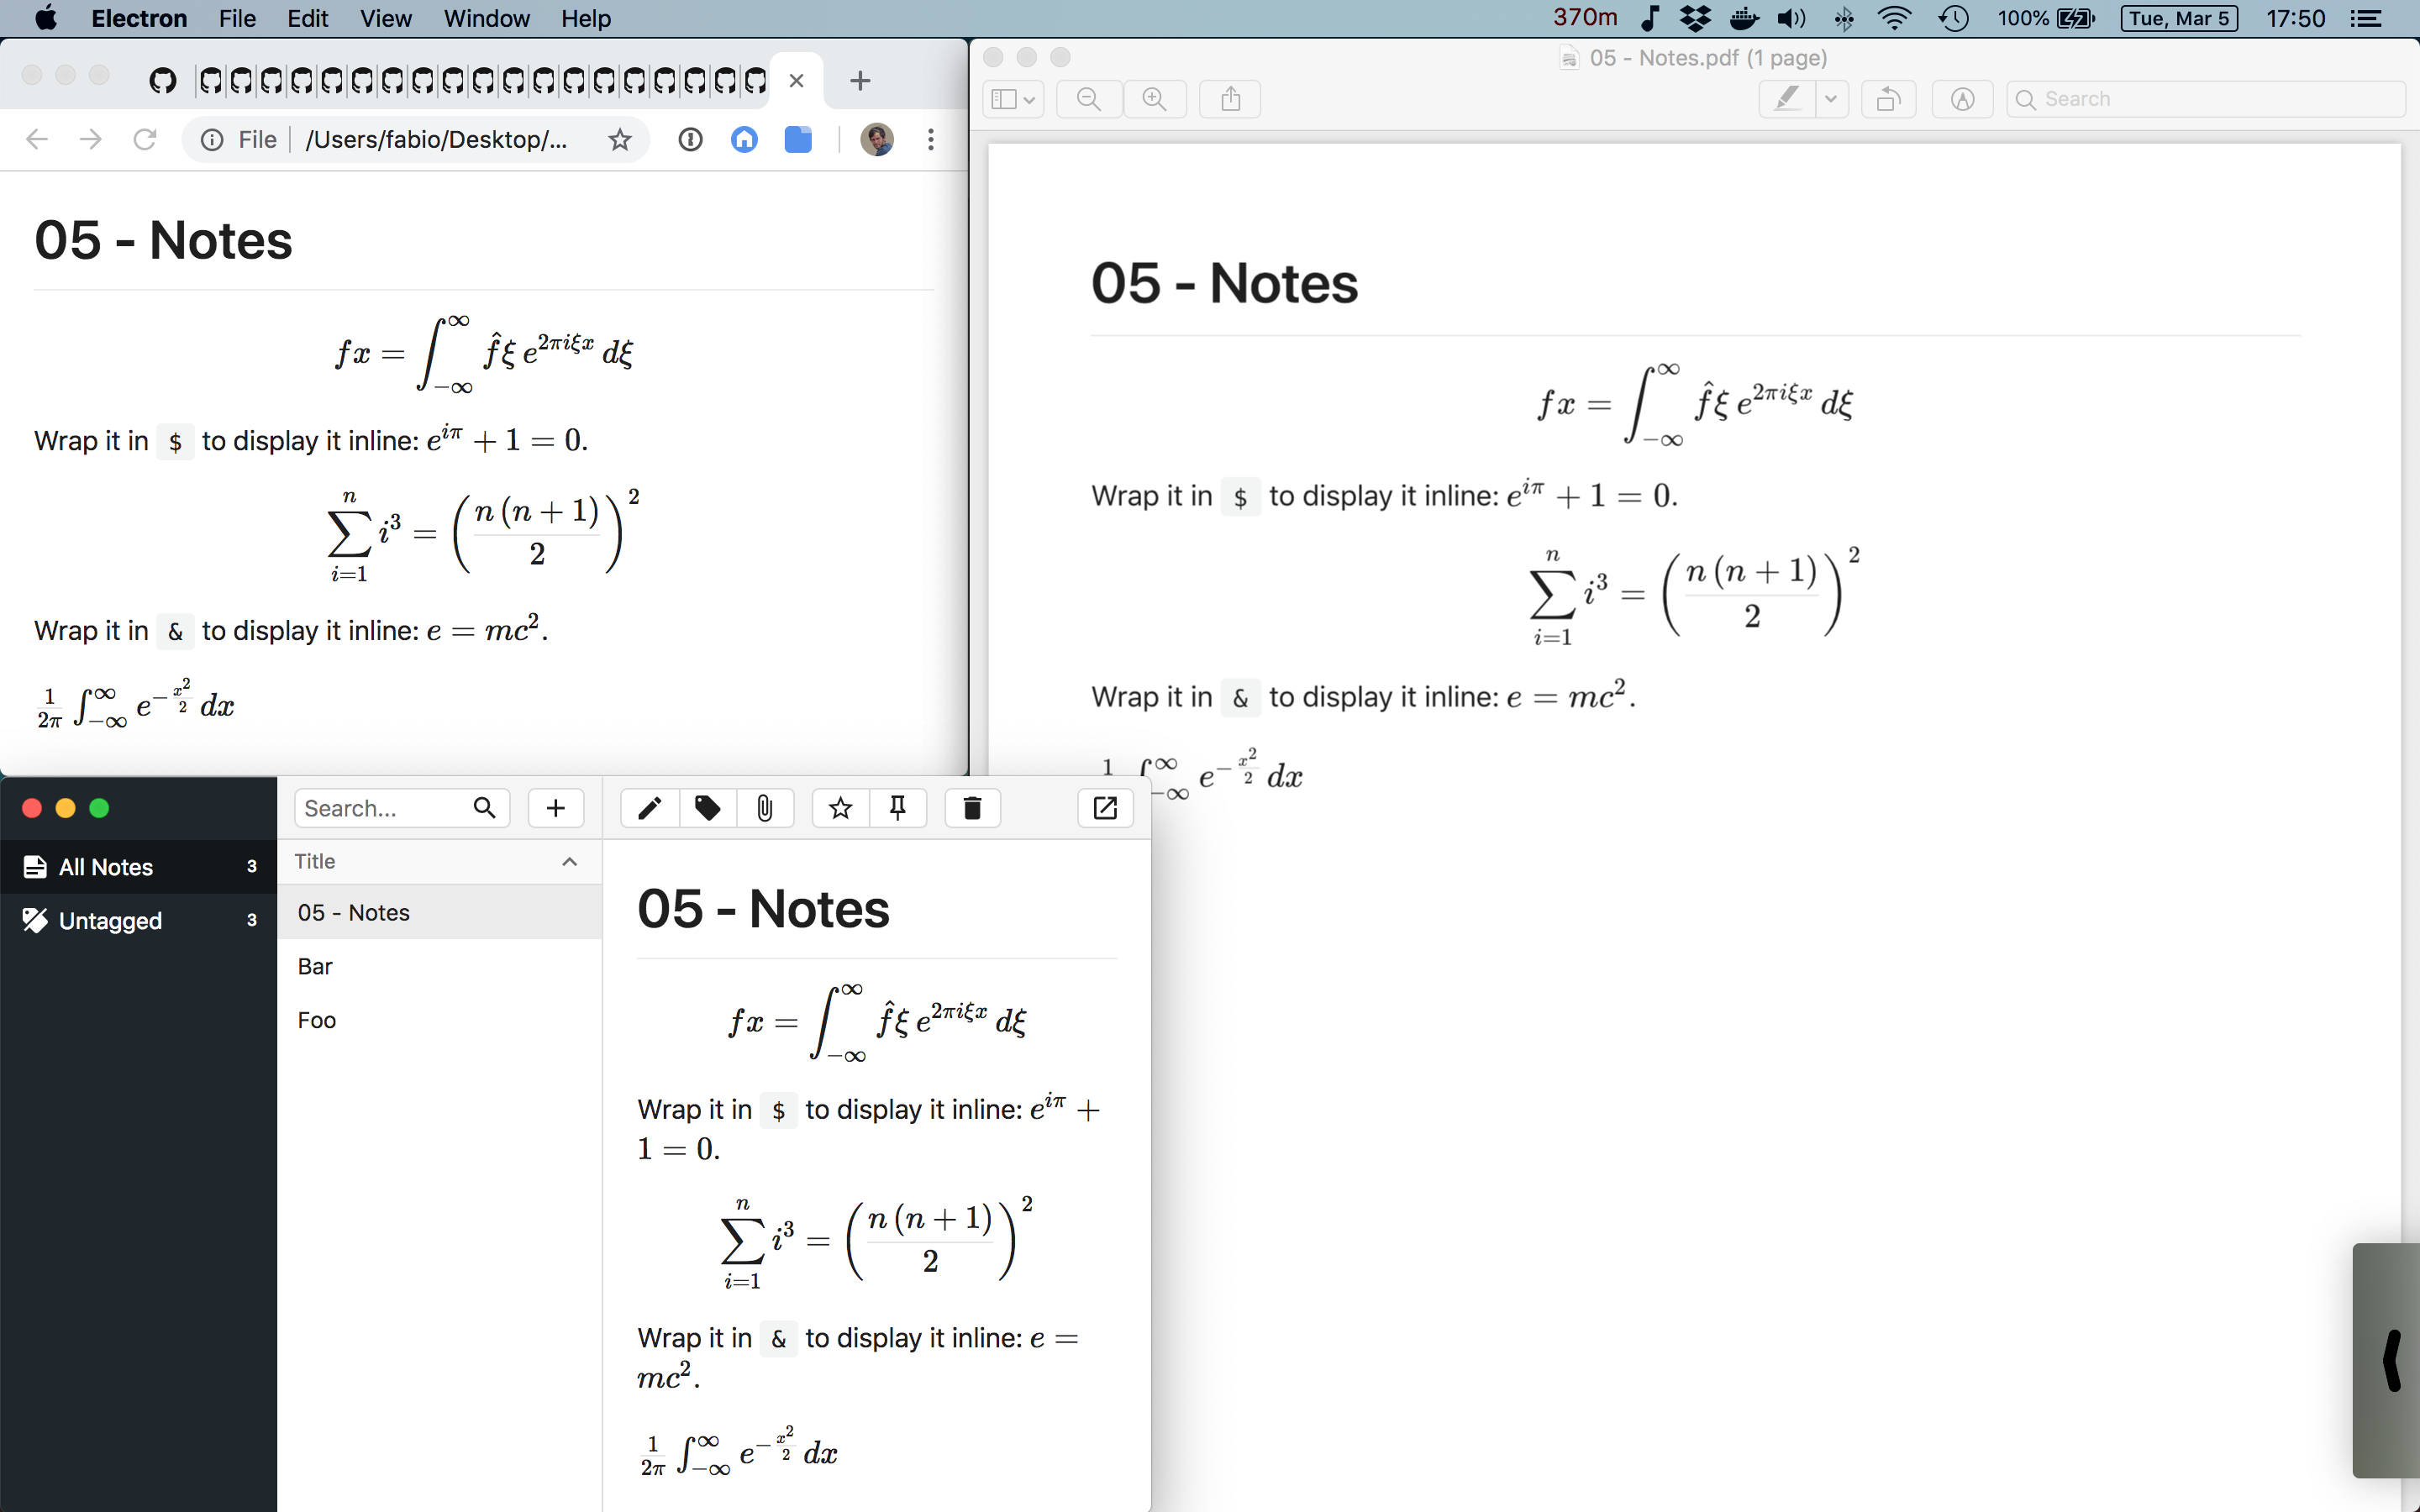Zoom in in Preview PDF window
Image resolution: width=2420 pixels, height=1512 pixels.
(x=1154, y=99)
